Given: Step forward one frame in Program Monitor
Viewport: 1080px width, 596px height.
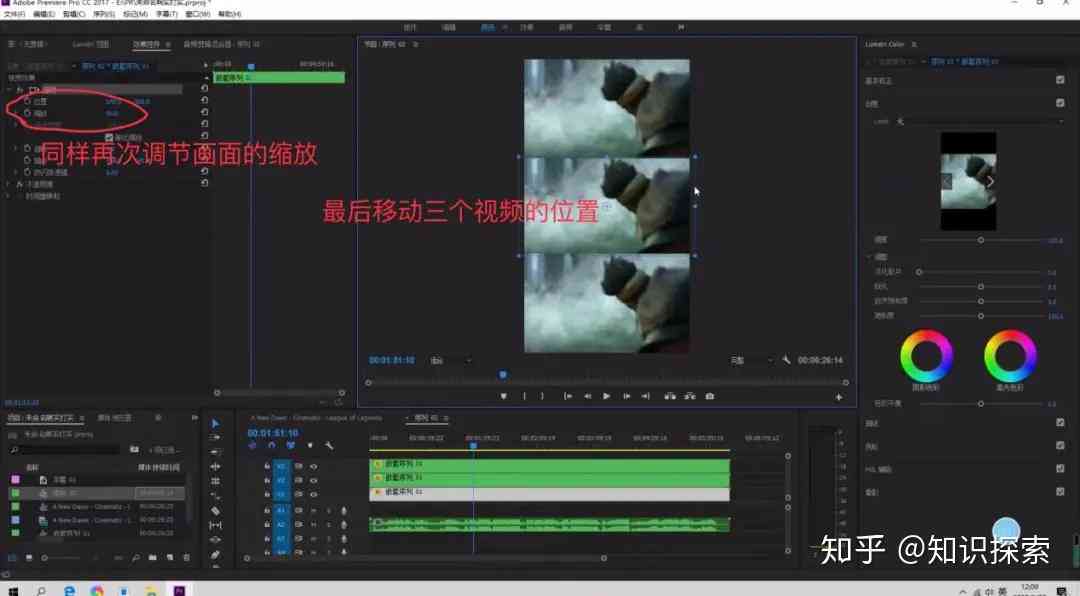Looking at the screenshot, I should click(626, 396).
